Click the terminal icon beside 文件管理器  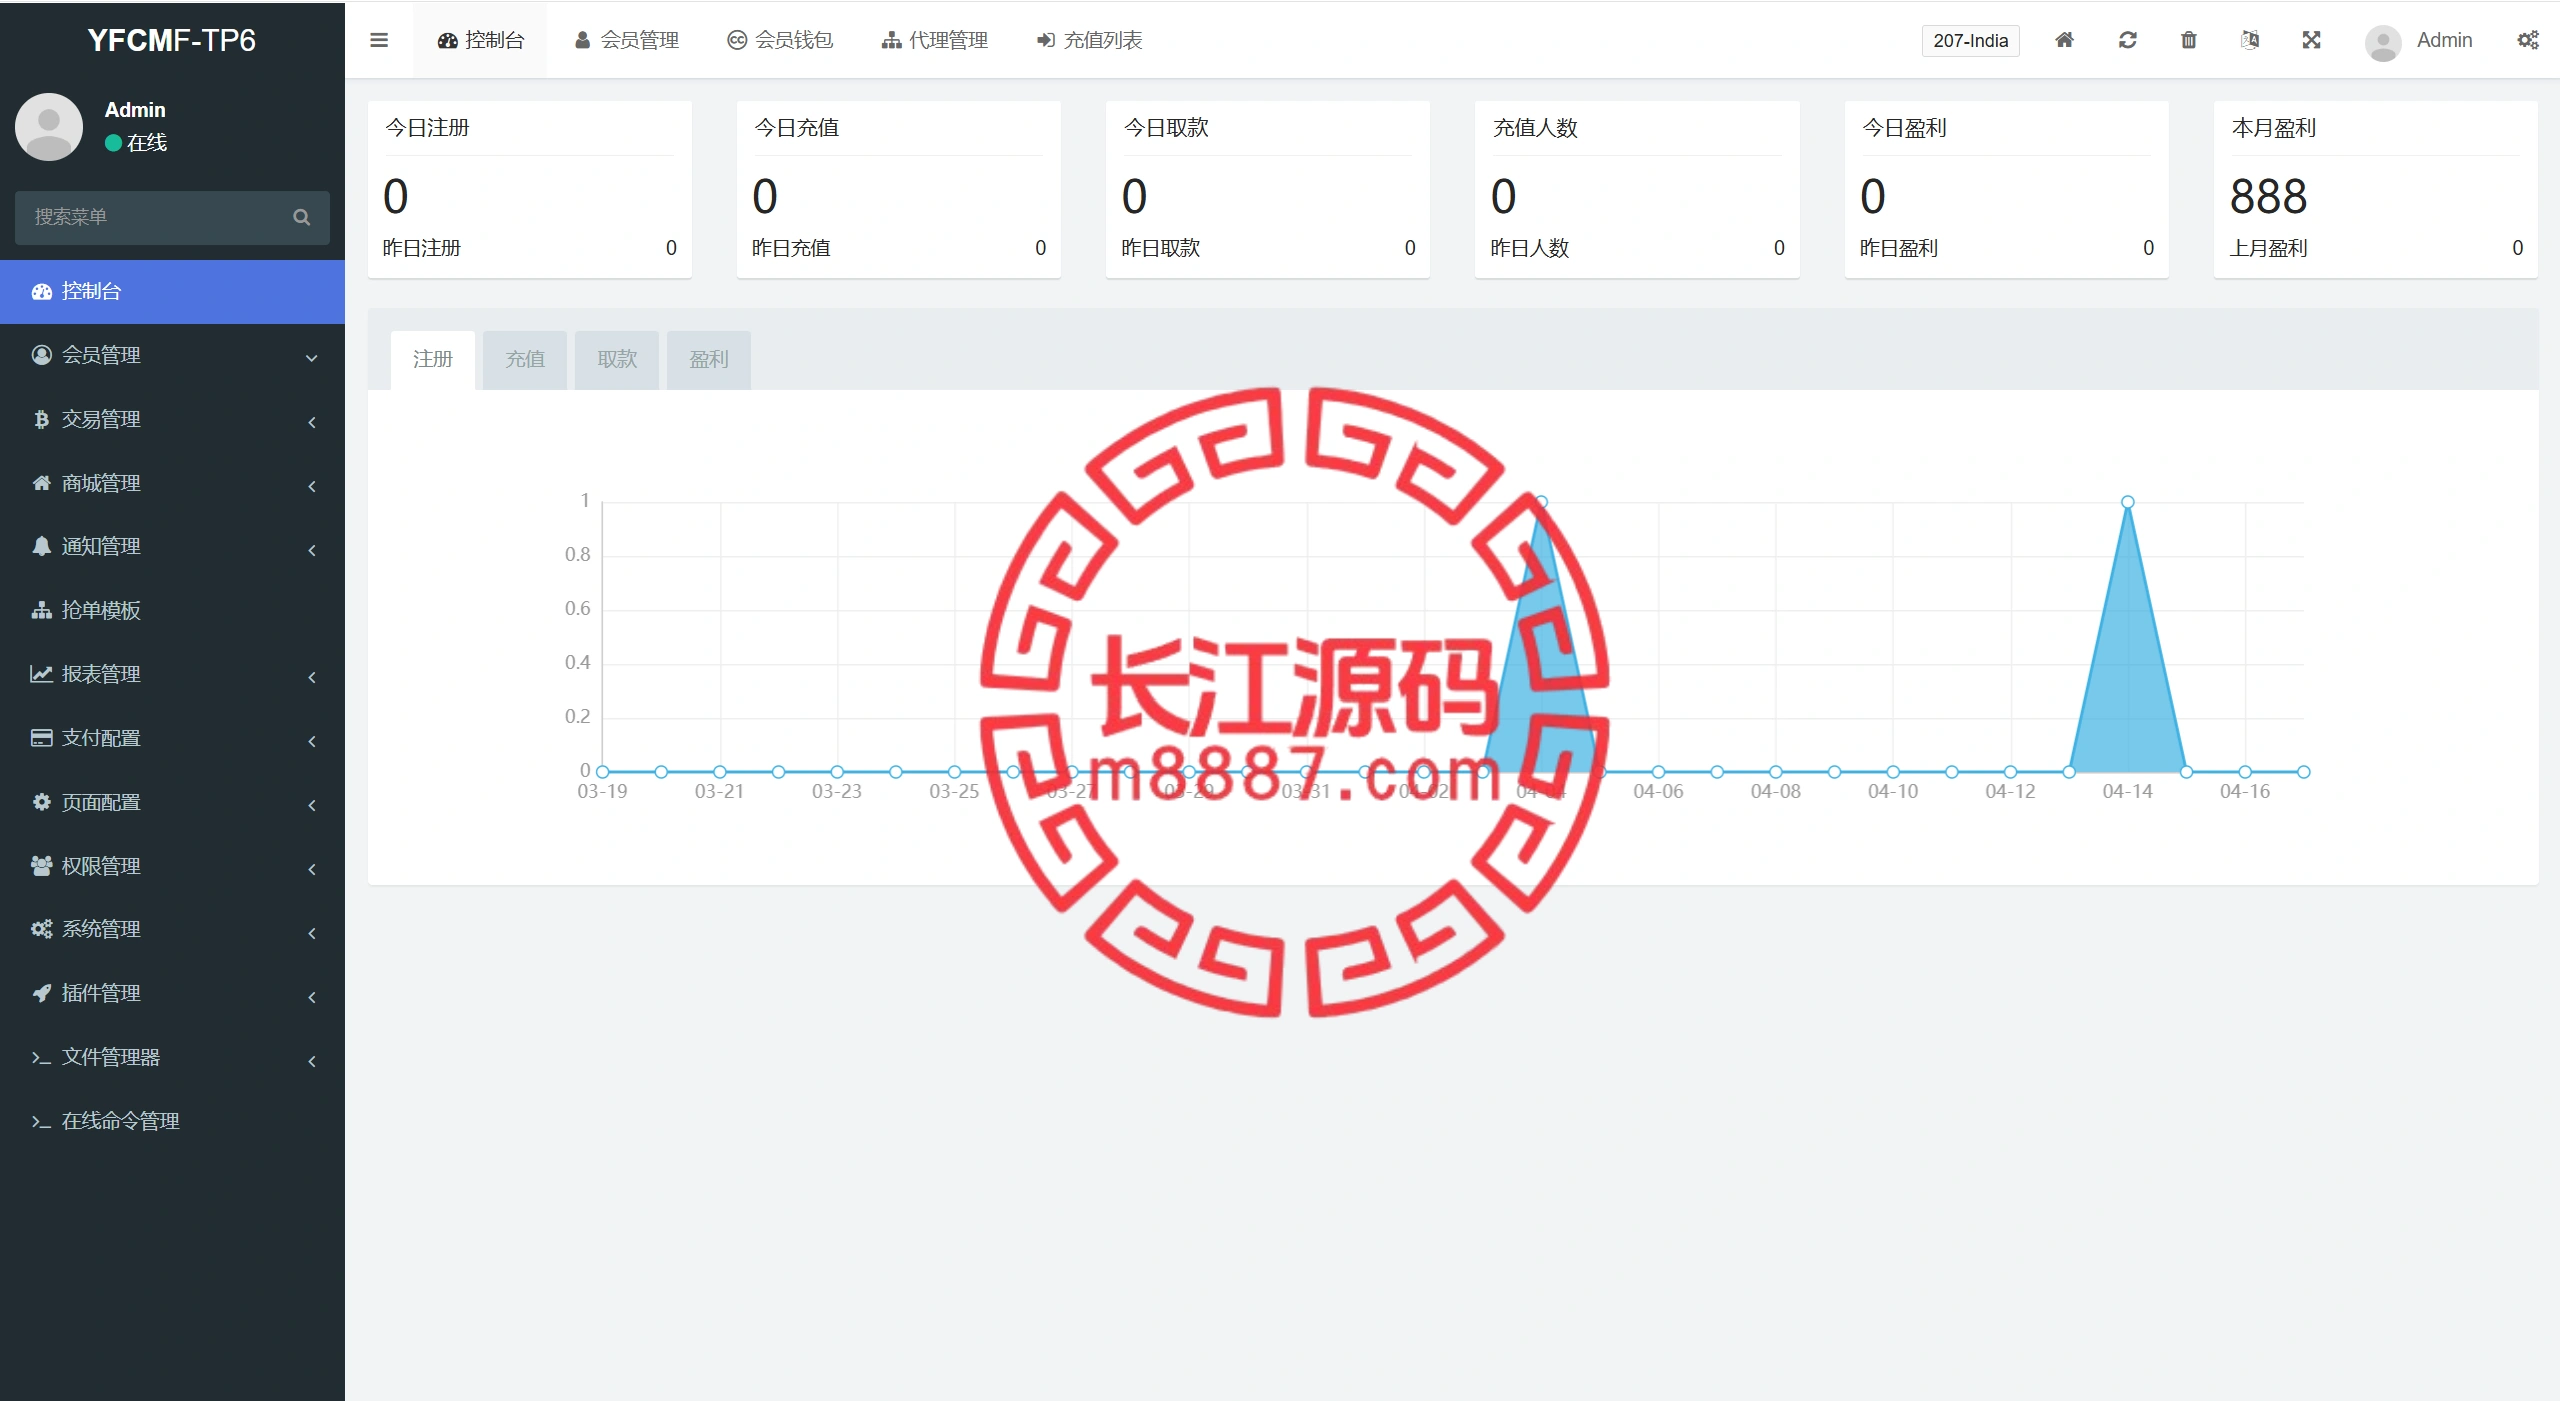coord(41,1058)
